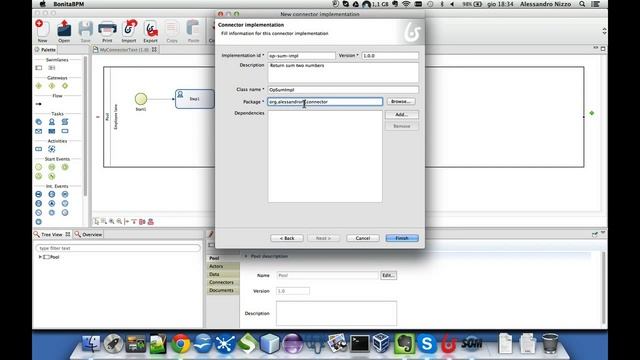Open the Data properties tab

222,274
